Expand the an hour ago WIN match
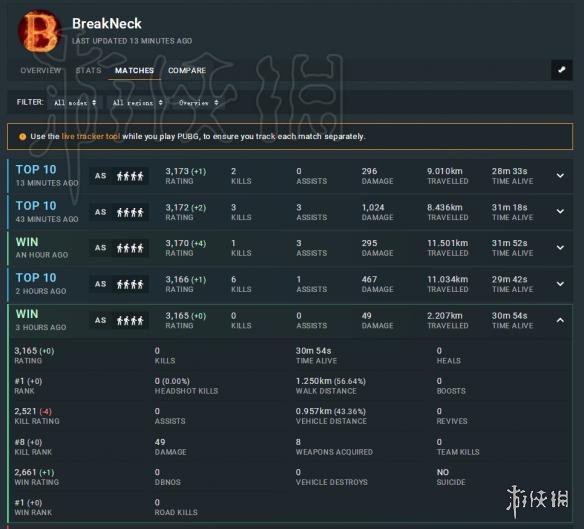The height and width of the screenshot is (529, 584). (560, 247)
